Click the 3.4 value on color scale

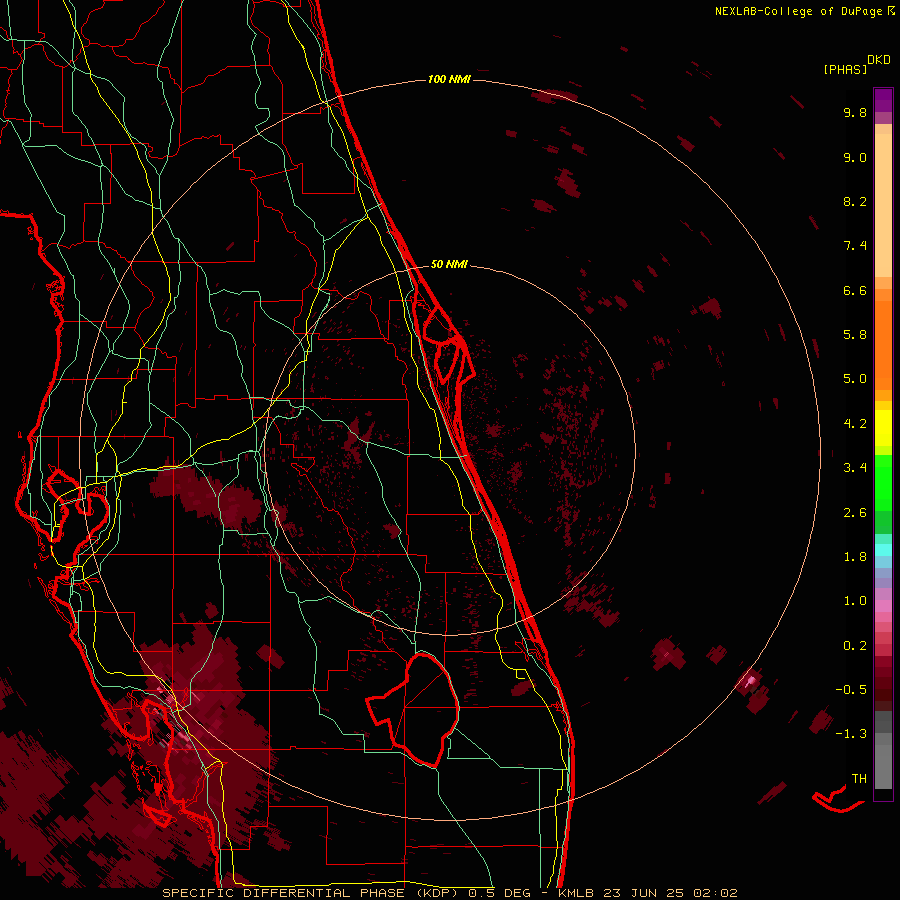(855, 468)
